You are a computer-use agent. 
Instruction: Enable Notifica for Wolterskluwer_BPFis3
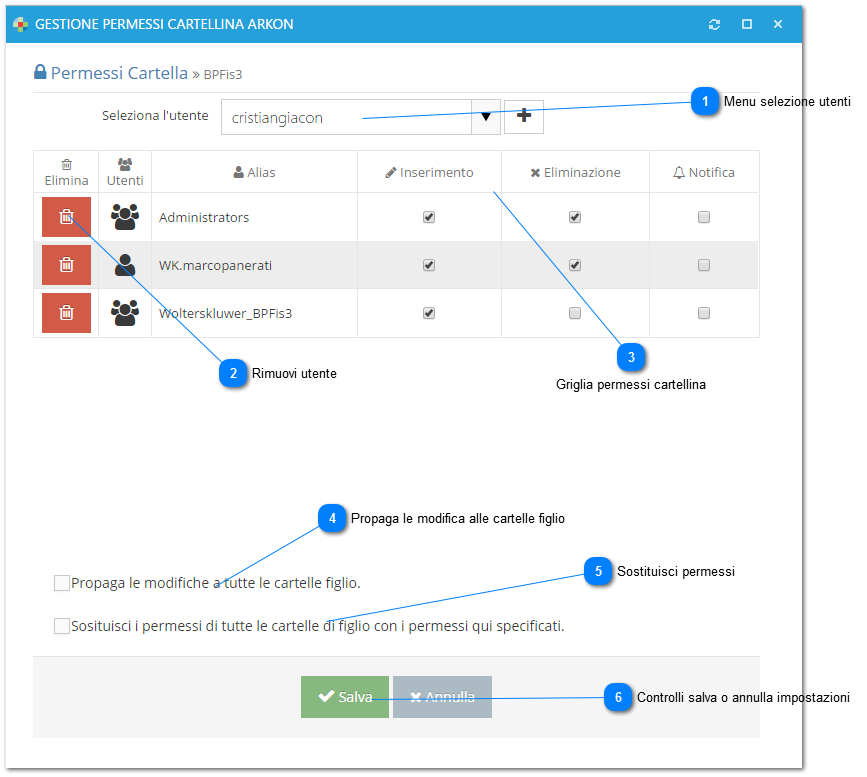[x=704, y=313]
